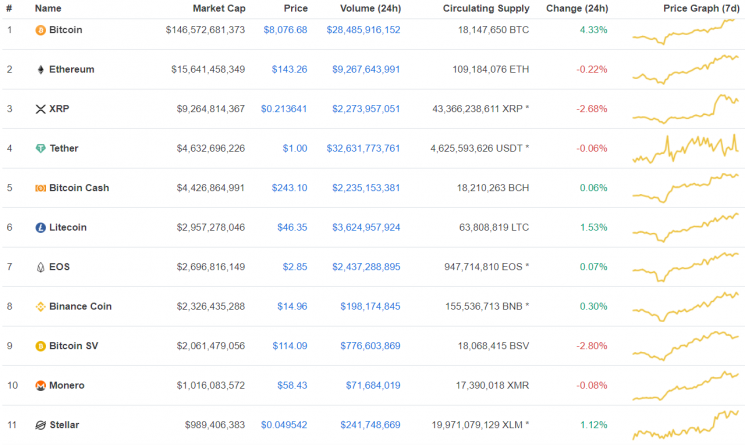The height and width of the screenshot is (445, 745).
Task: Open the Litecoin name link
Action: 68,227
